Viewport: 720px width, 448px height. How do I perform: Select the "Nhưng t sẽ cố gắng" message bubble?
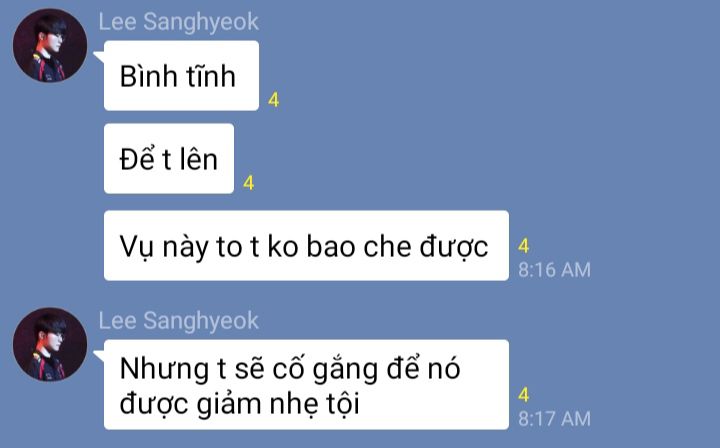click(306, 385)
